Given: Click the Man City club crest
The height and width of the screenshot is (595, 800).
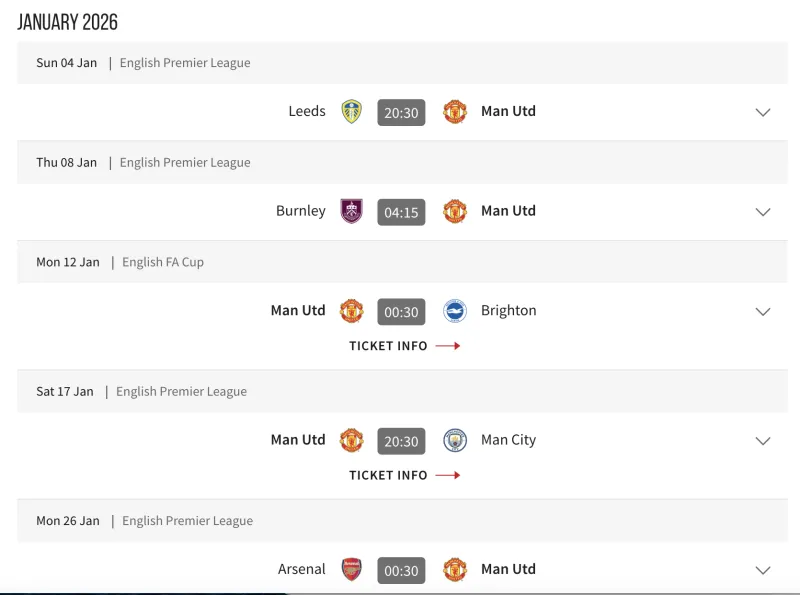Looking at the screenshot, I should point(455,440).
